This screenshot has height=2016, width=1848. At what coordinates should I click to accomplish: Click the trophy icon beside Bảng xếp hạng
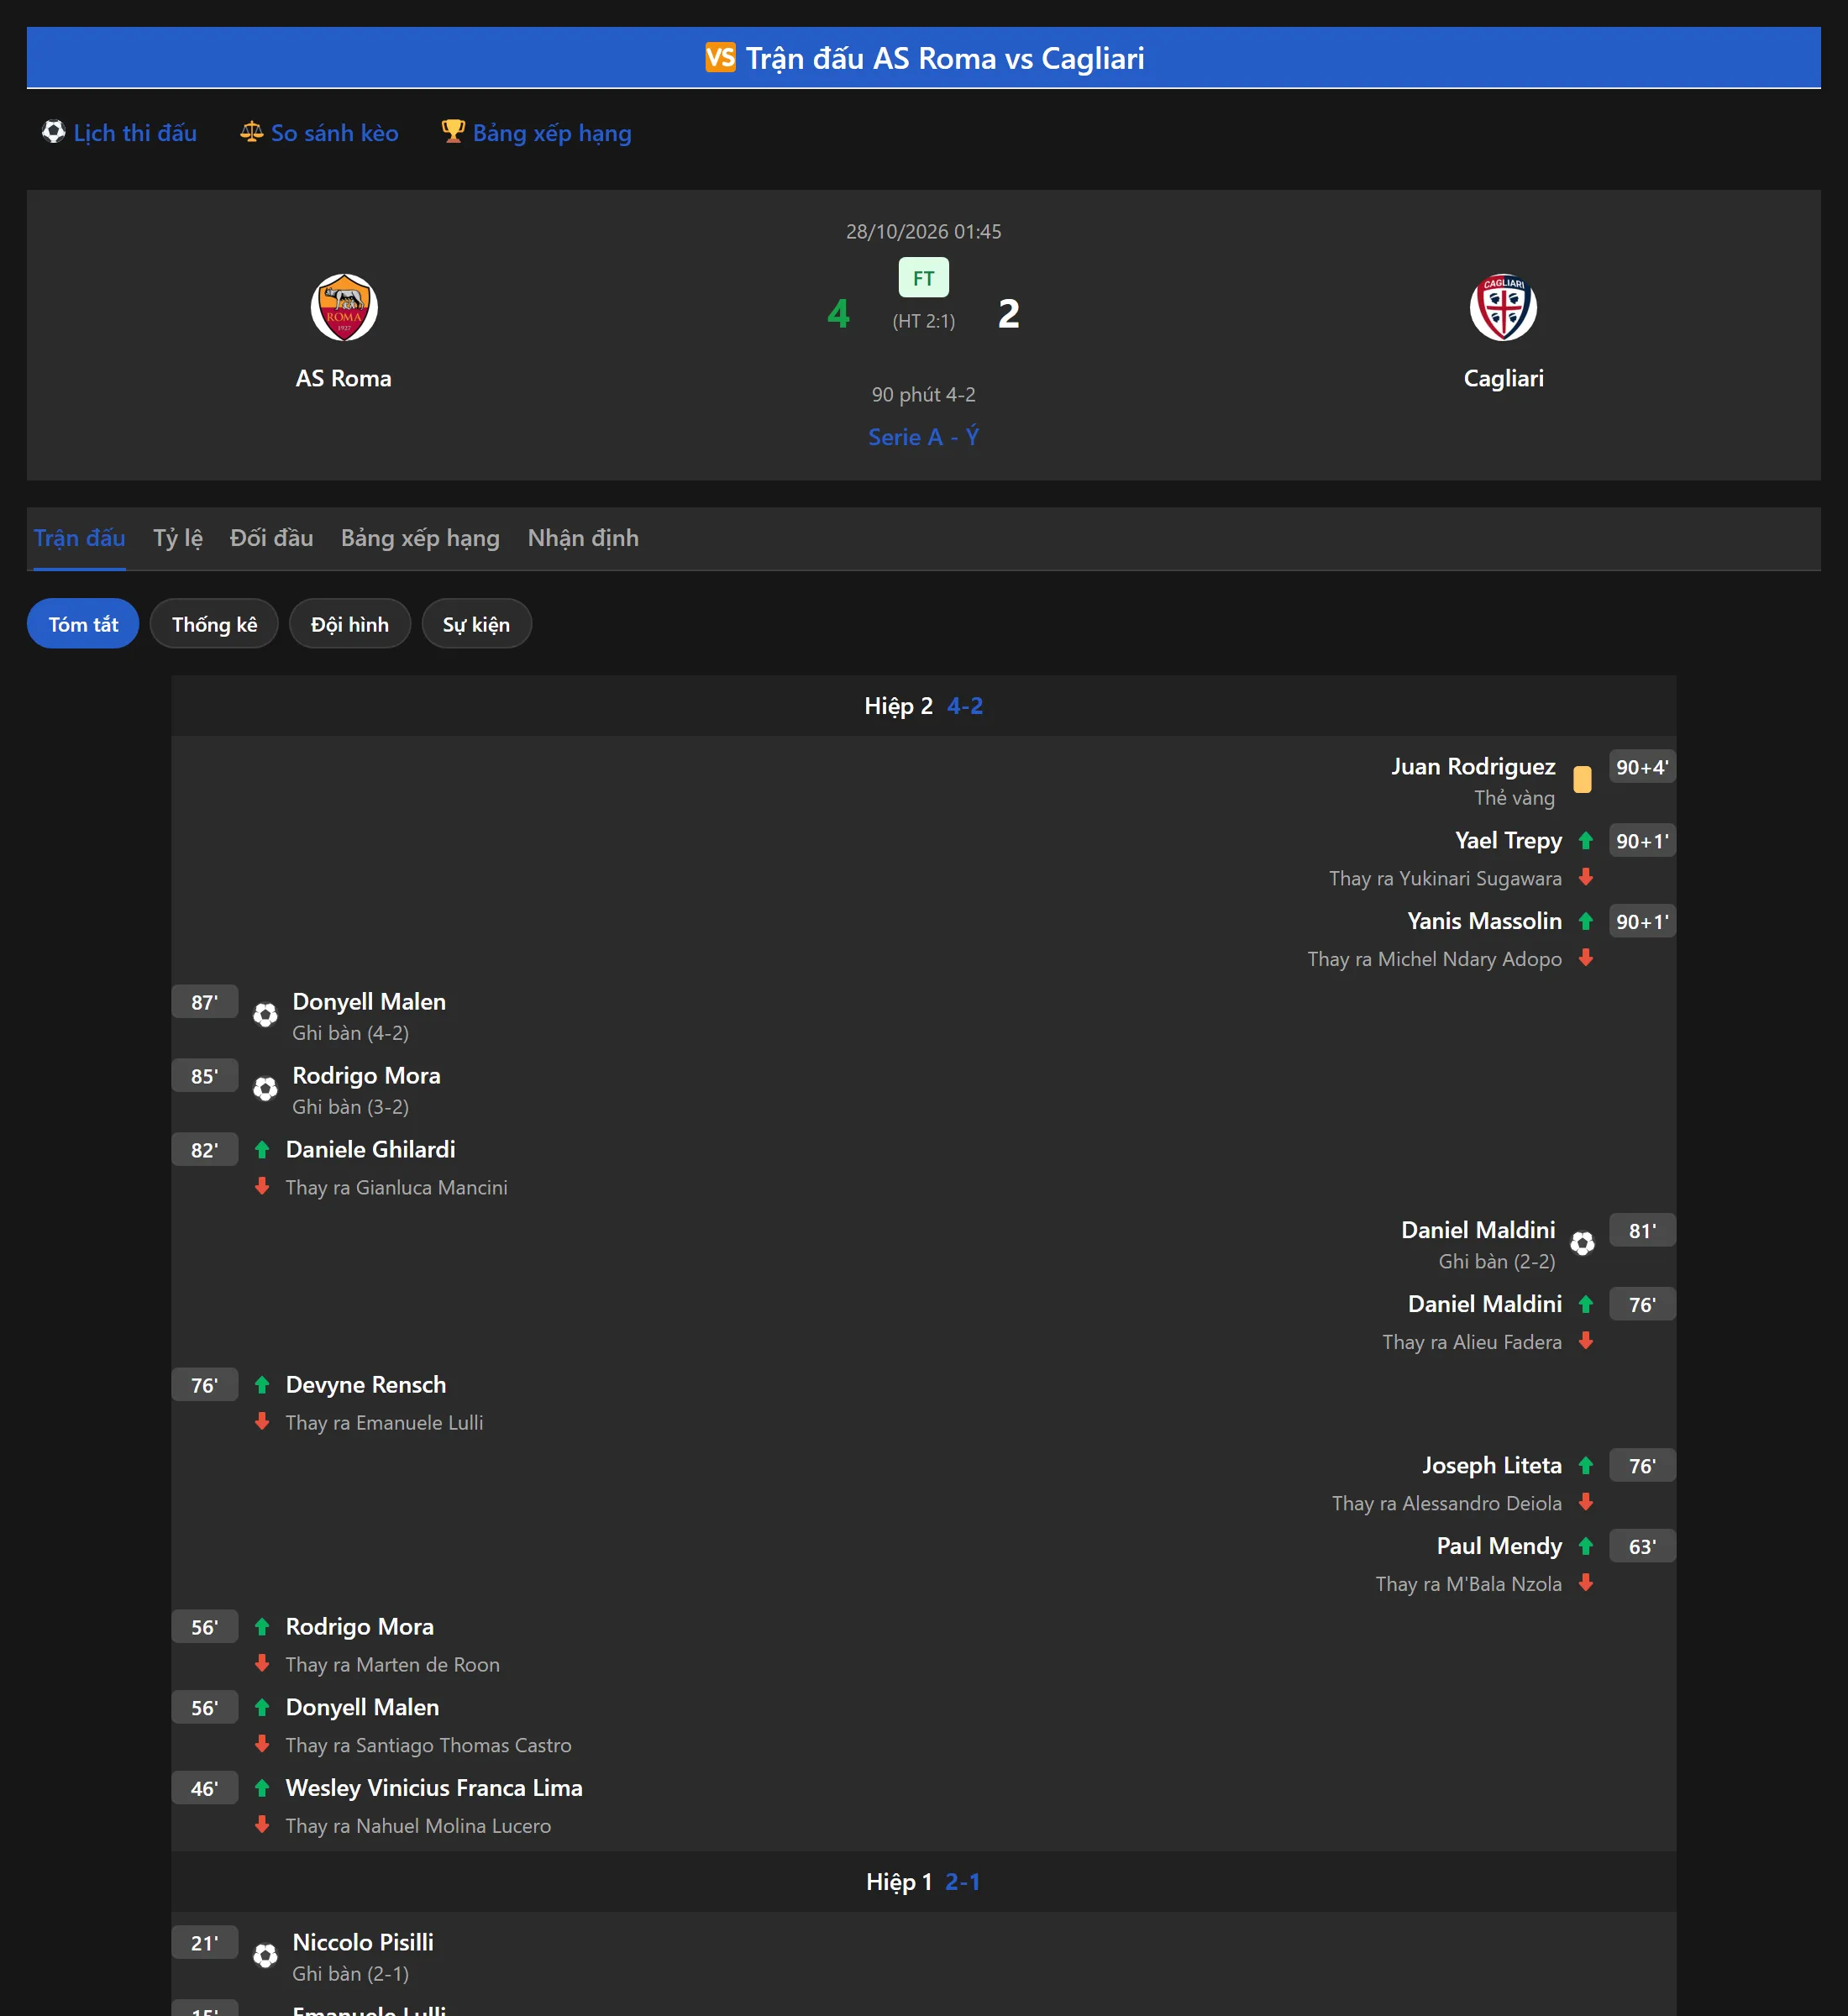tap(453, 132)
